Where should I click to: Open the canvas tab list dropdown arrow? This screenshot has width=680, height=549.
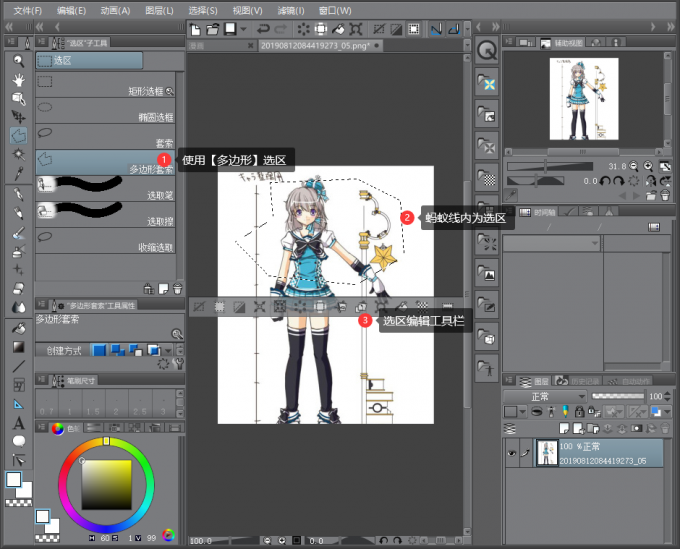(467, 45)
